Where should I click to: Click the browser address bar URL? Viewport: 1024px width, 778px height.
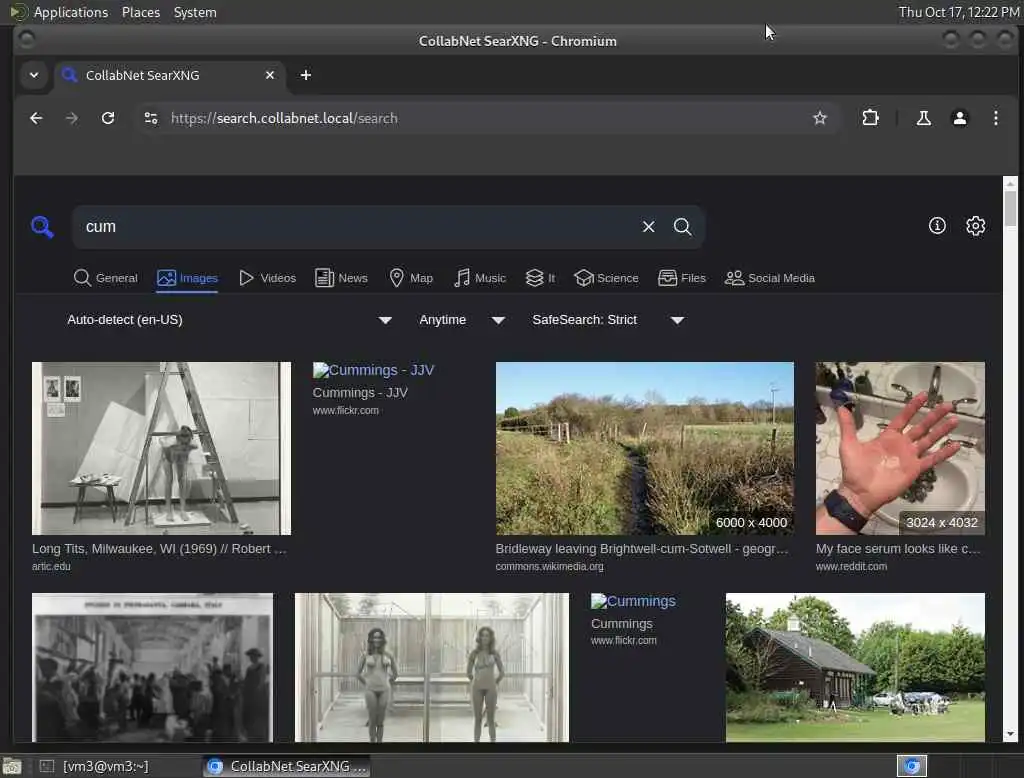pos(284,118)
